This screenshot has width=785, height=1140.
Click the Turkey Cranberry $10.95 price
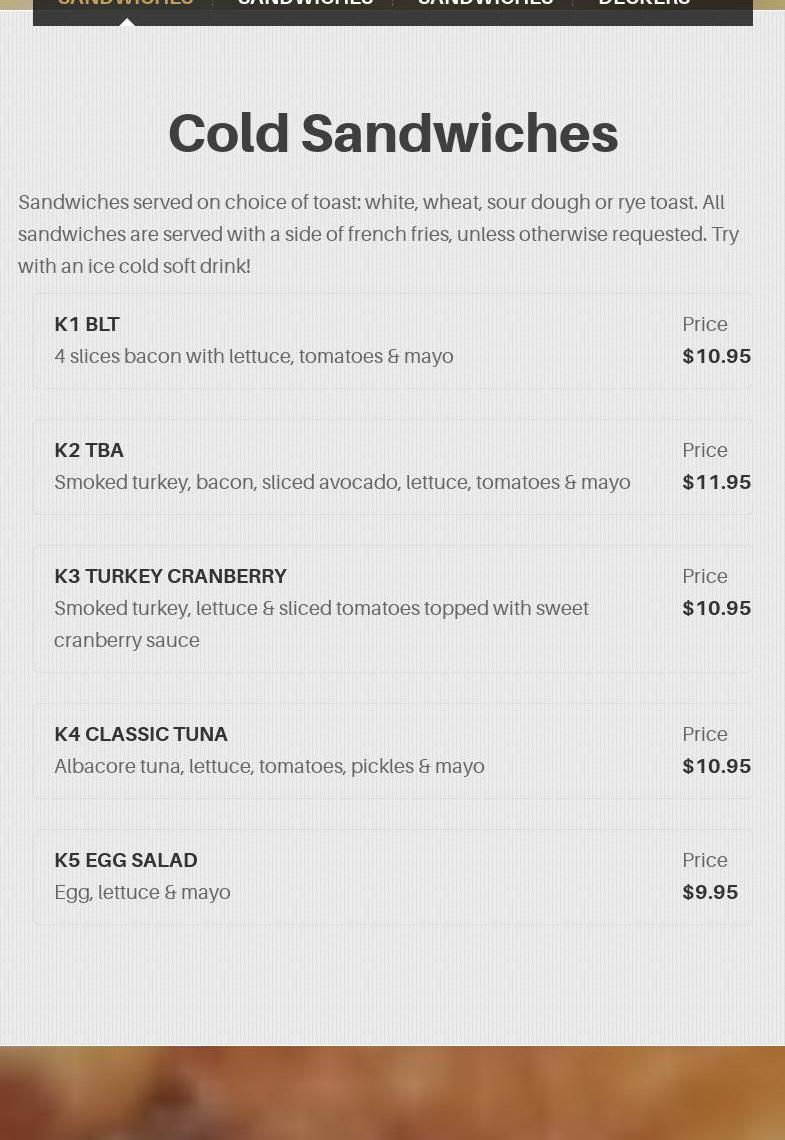point(716,609)
